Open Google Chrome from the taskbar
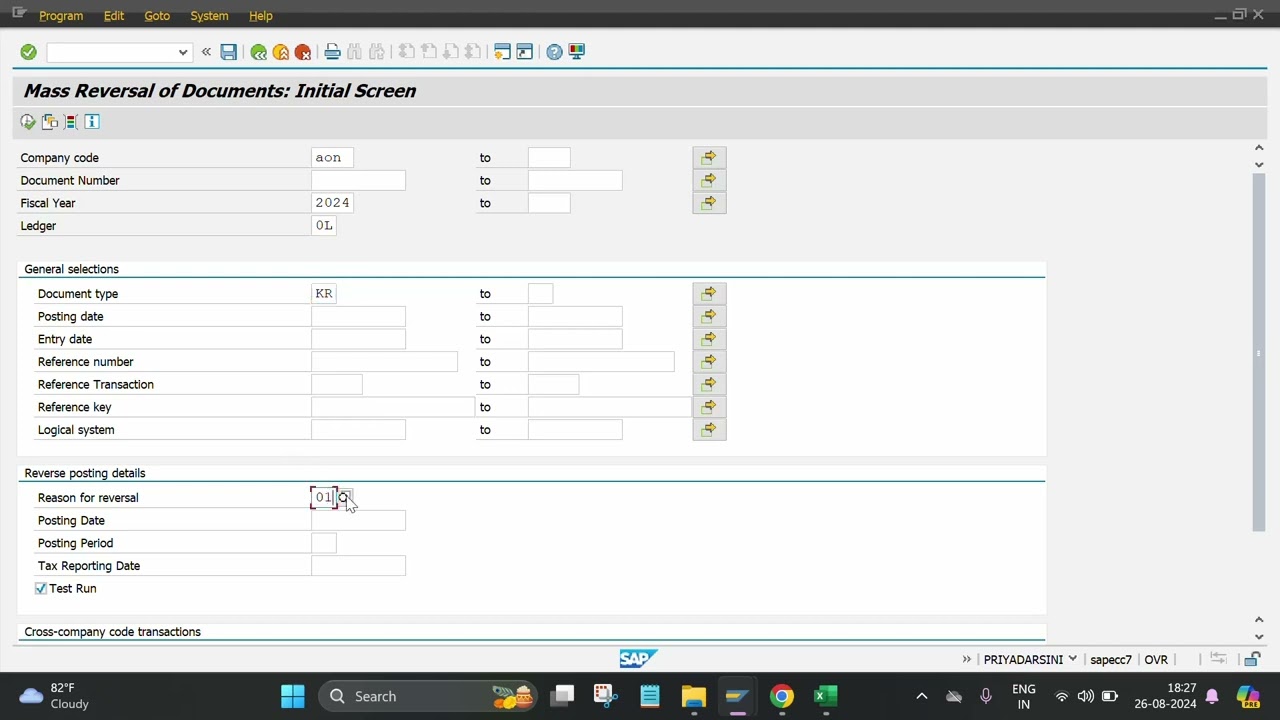Image resolution: width=1280 pixels, height=720 pixels. pos(782,696)
